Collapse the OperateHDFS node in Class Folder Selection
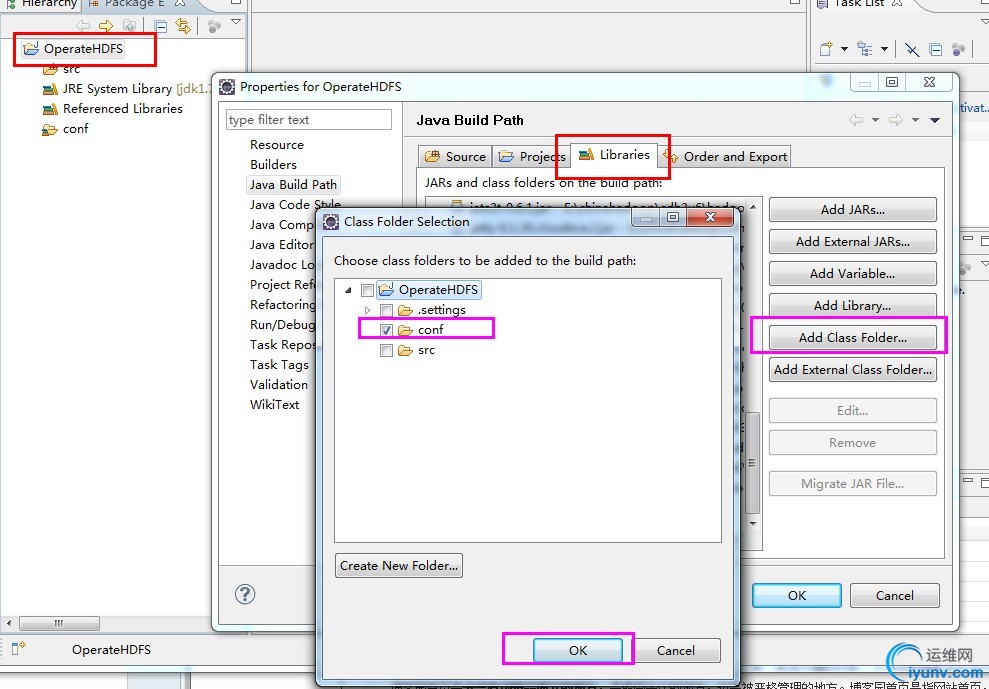The height and width of the screenshot is (689, 989). [x=348, y=290]
